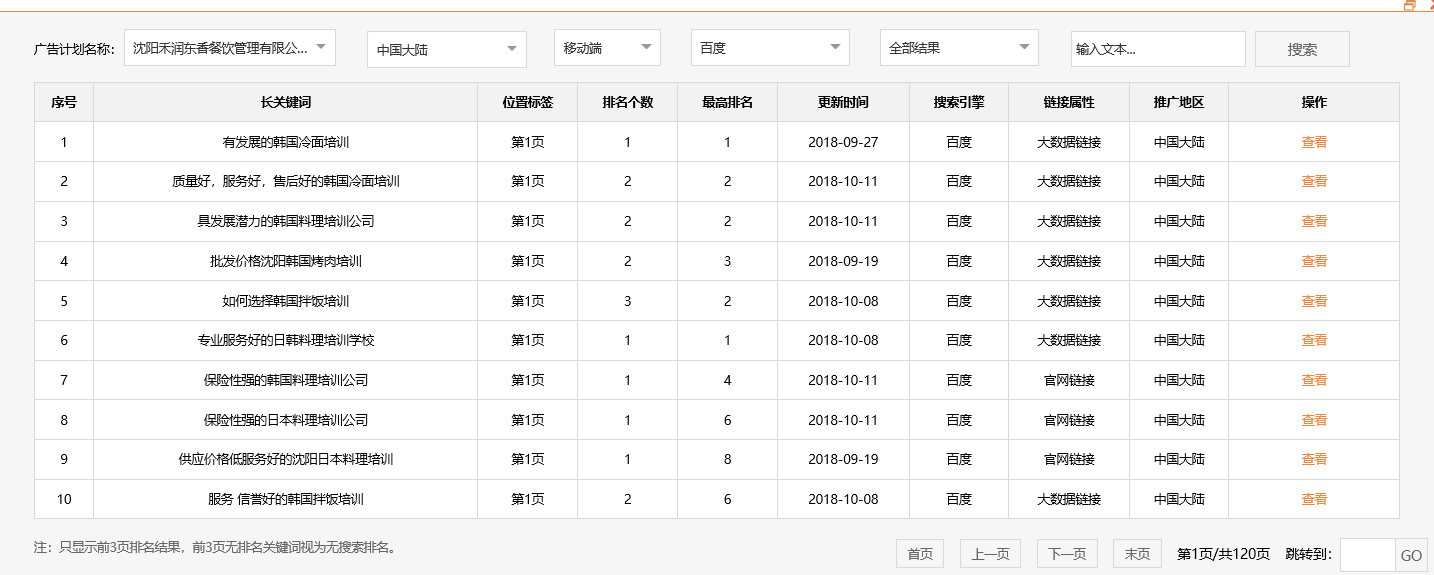Open 查看 link in row 4
1434x575 pixels.
(x=1313, y=261)
